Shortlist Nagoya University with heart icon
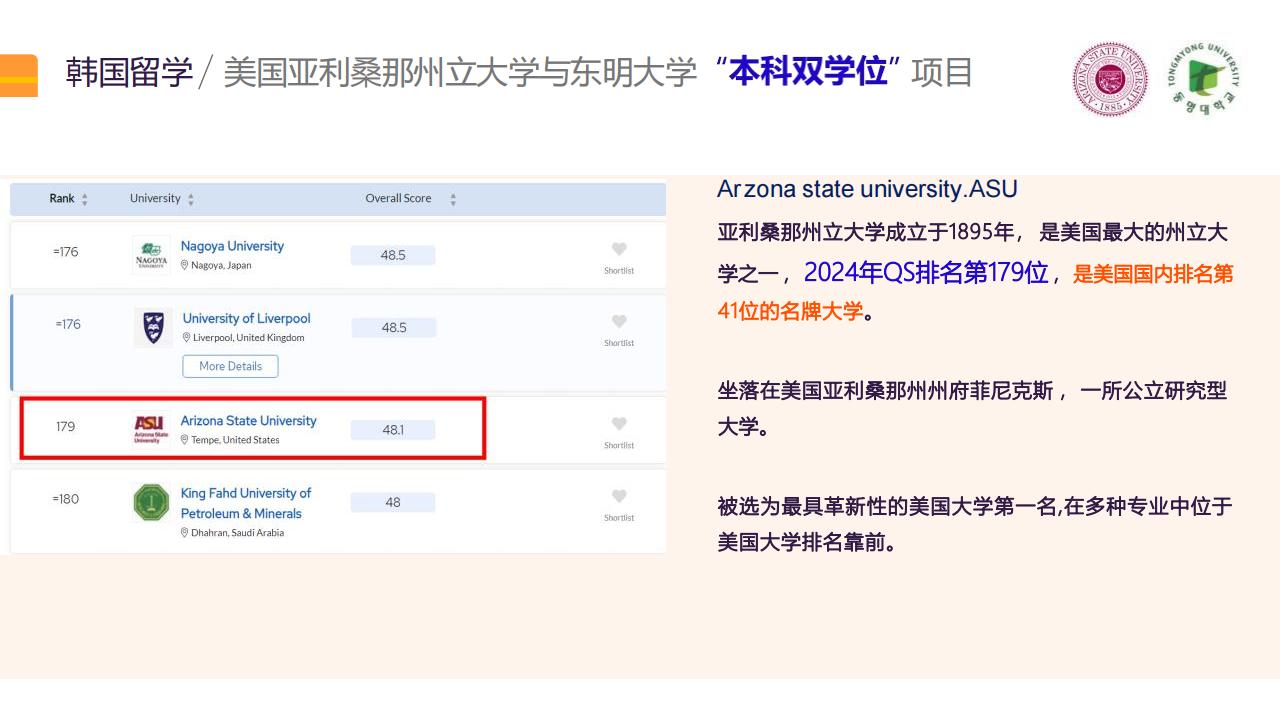Image resolution: width=1280 pixels, height=720 pixels. coord(619,249)
